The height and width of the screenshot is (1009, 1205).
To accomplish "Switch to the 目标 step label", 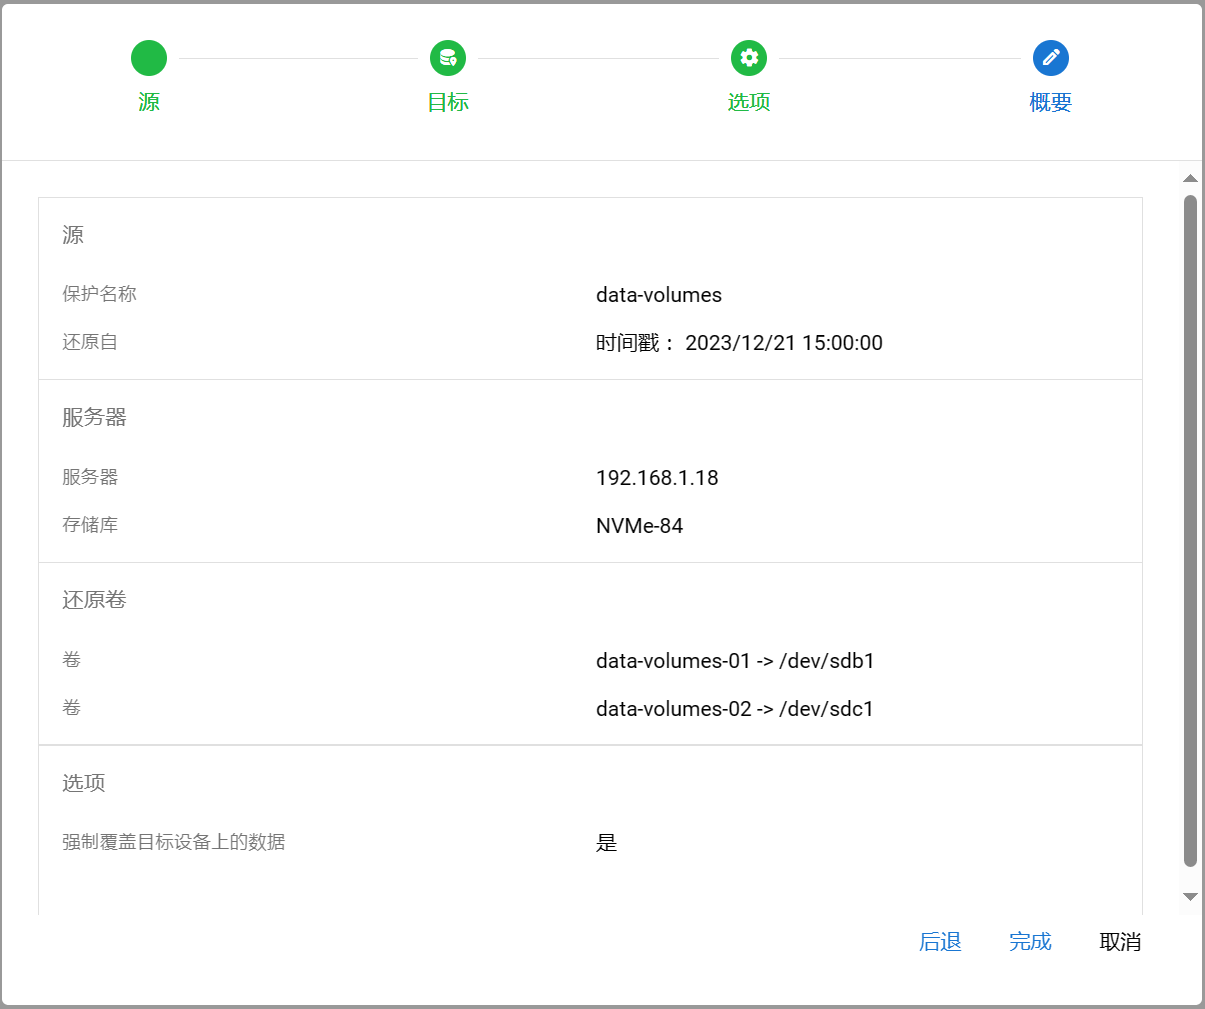I will pos(448,102).
